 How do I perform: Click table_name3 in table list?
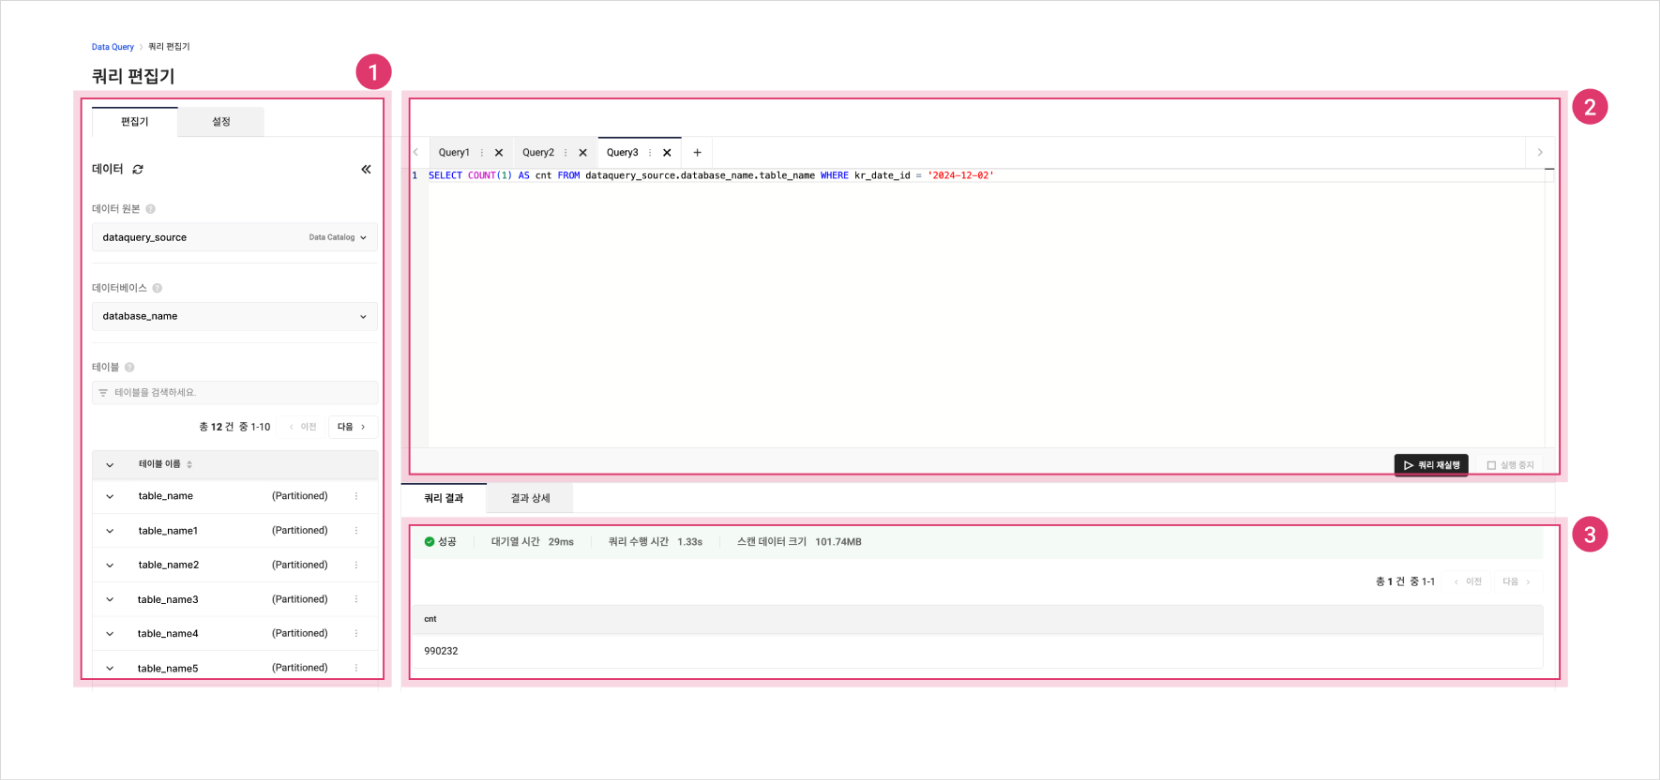tap(168, 600)
